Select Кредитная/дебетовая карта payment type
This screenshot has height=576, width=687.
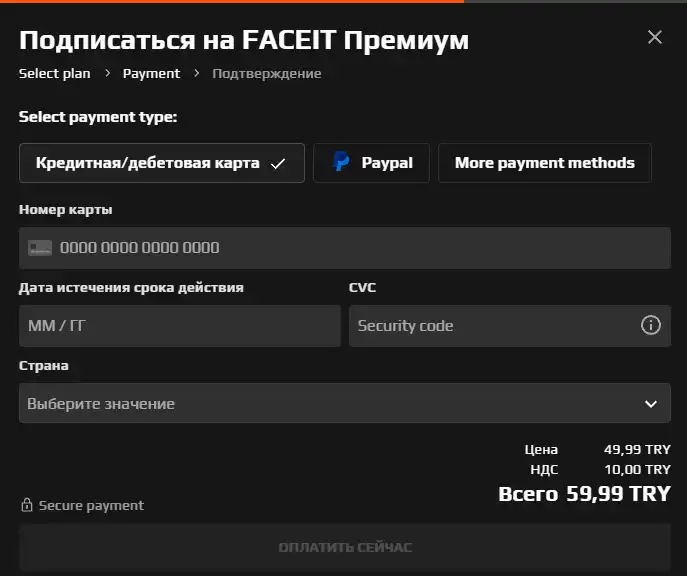[162, 163]
